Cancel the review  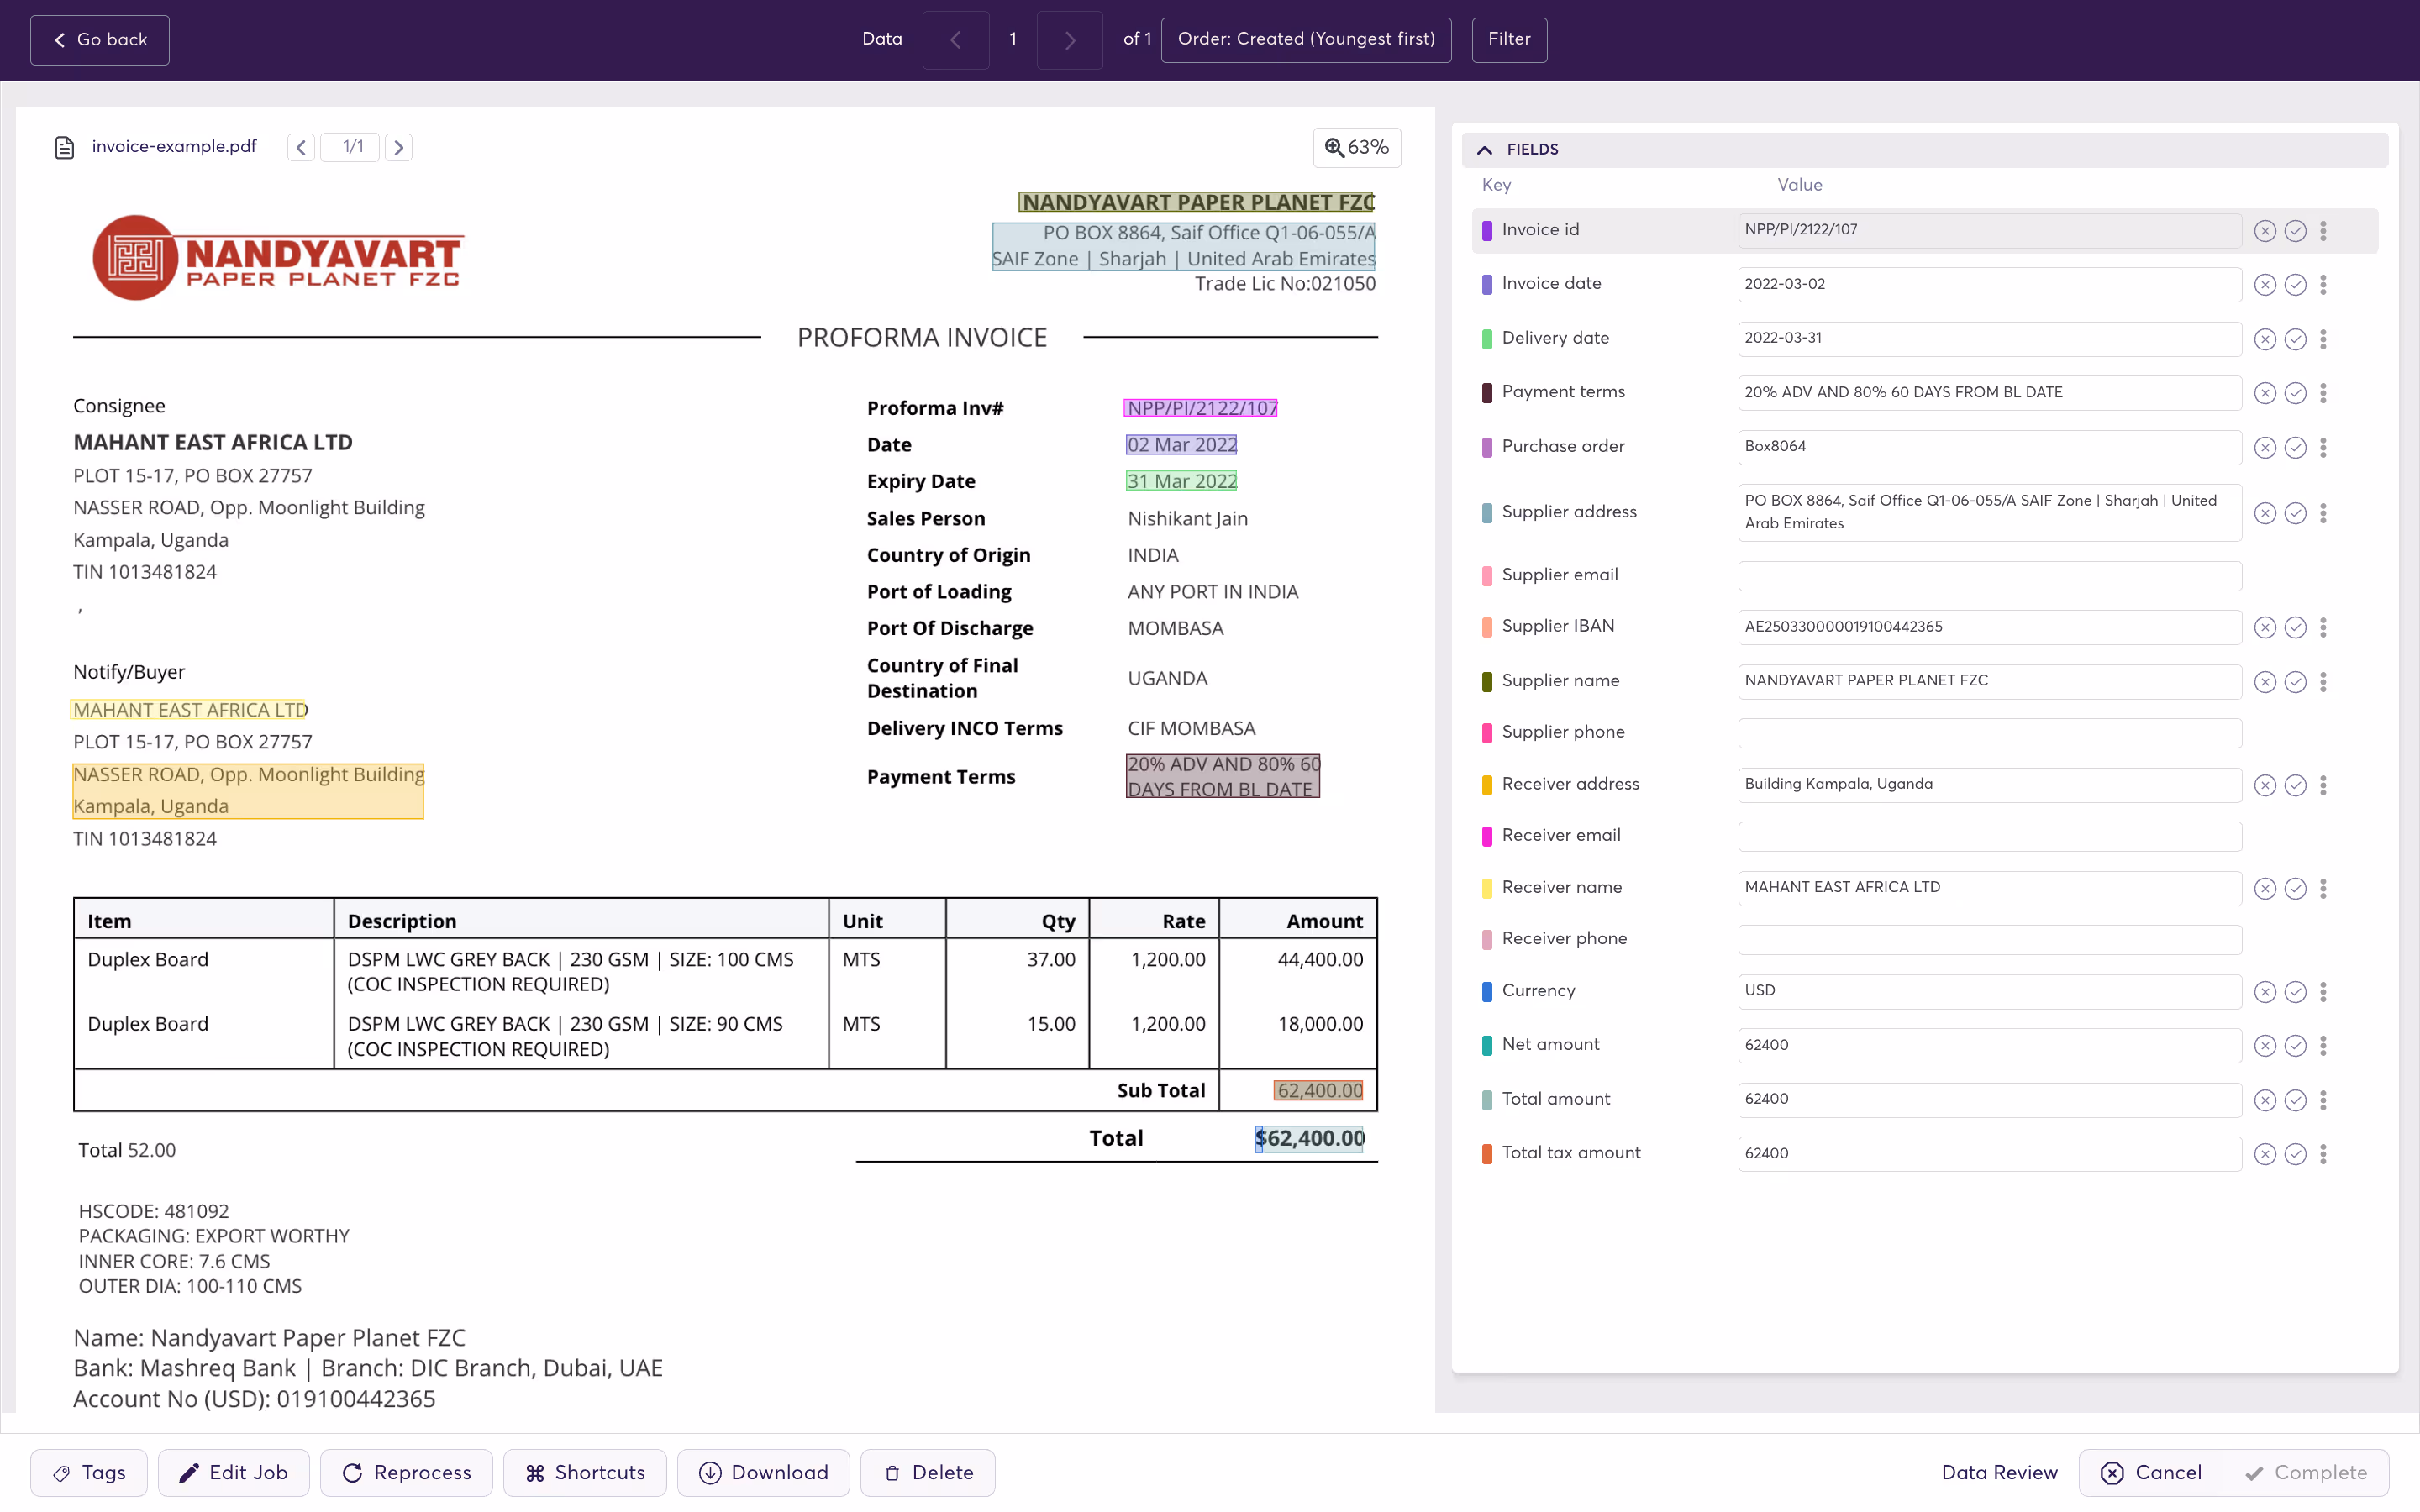(2151, 1472)
